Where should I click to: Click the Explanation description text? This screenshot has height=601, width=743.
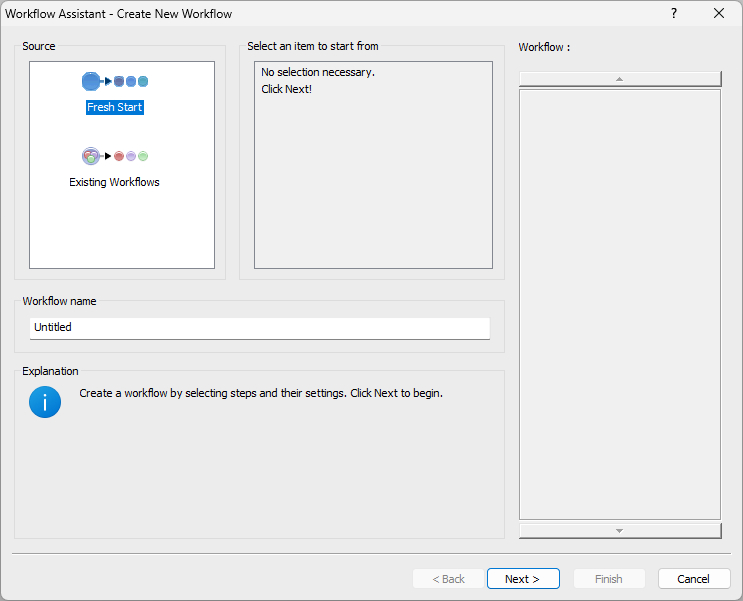tap(260, 393)
